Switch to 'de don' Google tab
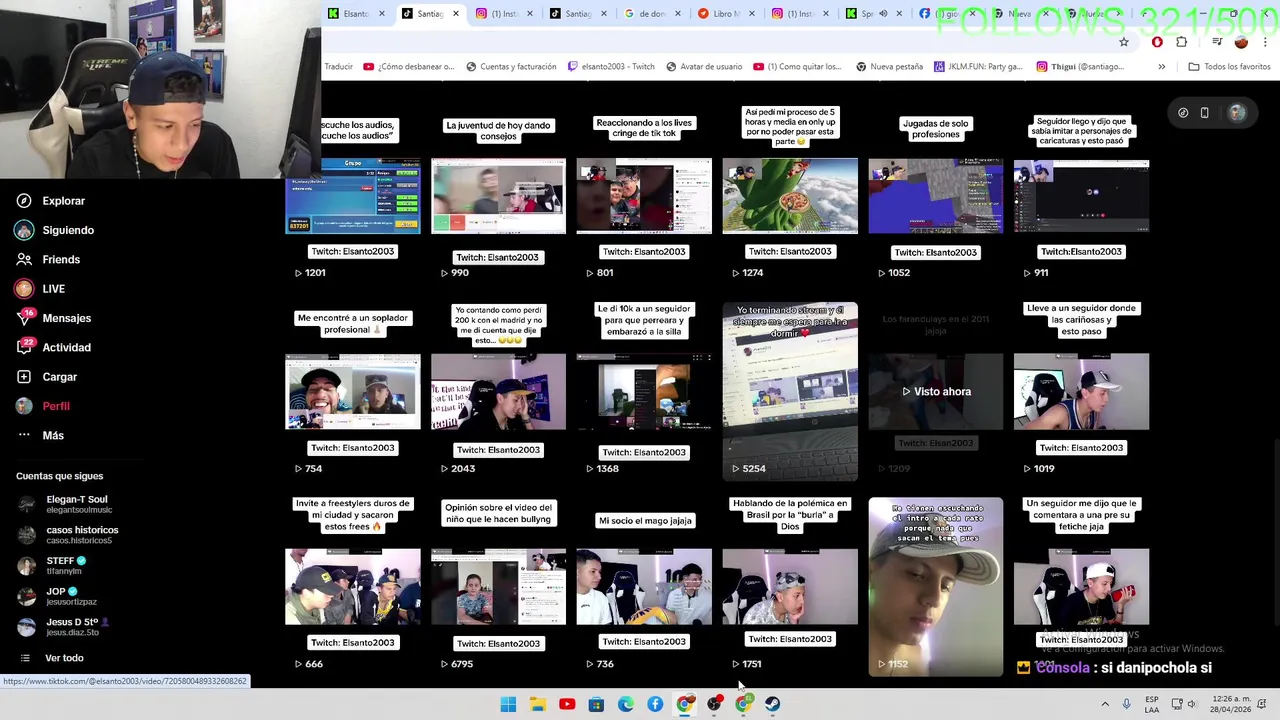Viewport: 1280px width, 720px height. pos(645,14)
